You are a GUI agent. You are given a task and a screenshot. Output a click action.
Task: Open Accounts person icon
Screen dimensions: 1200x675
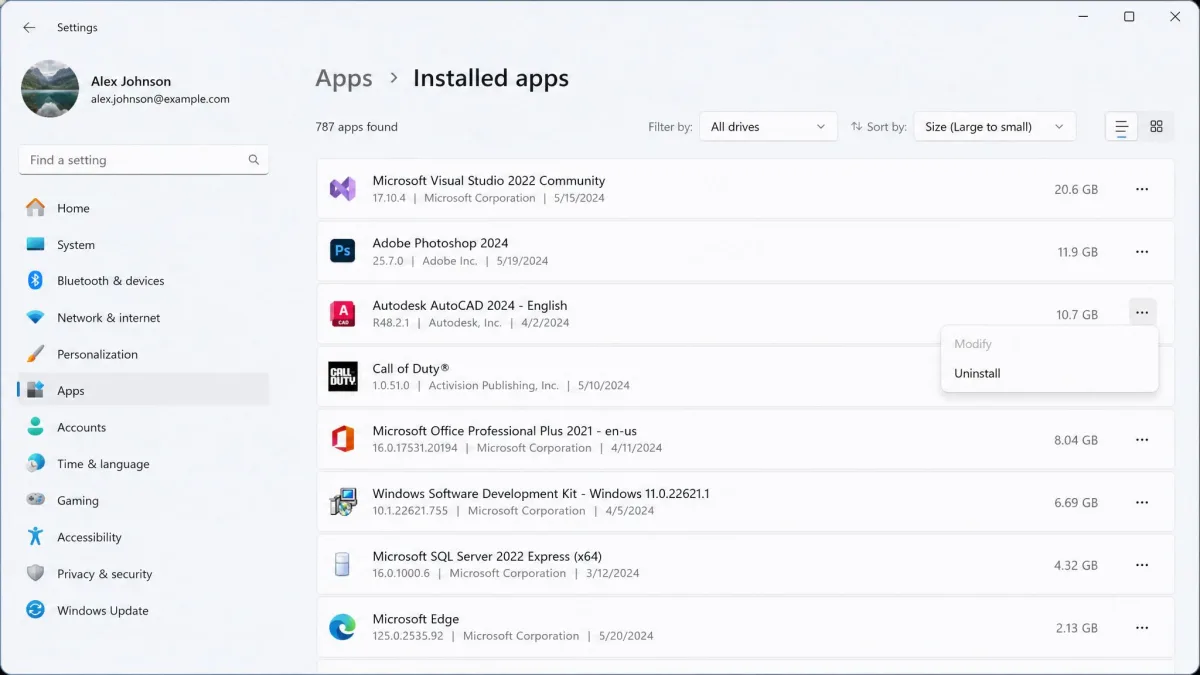click(36, 427)
